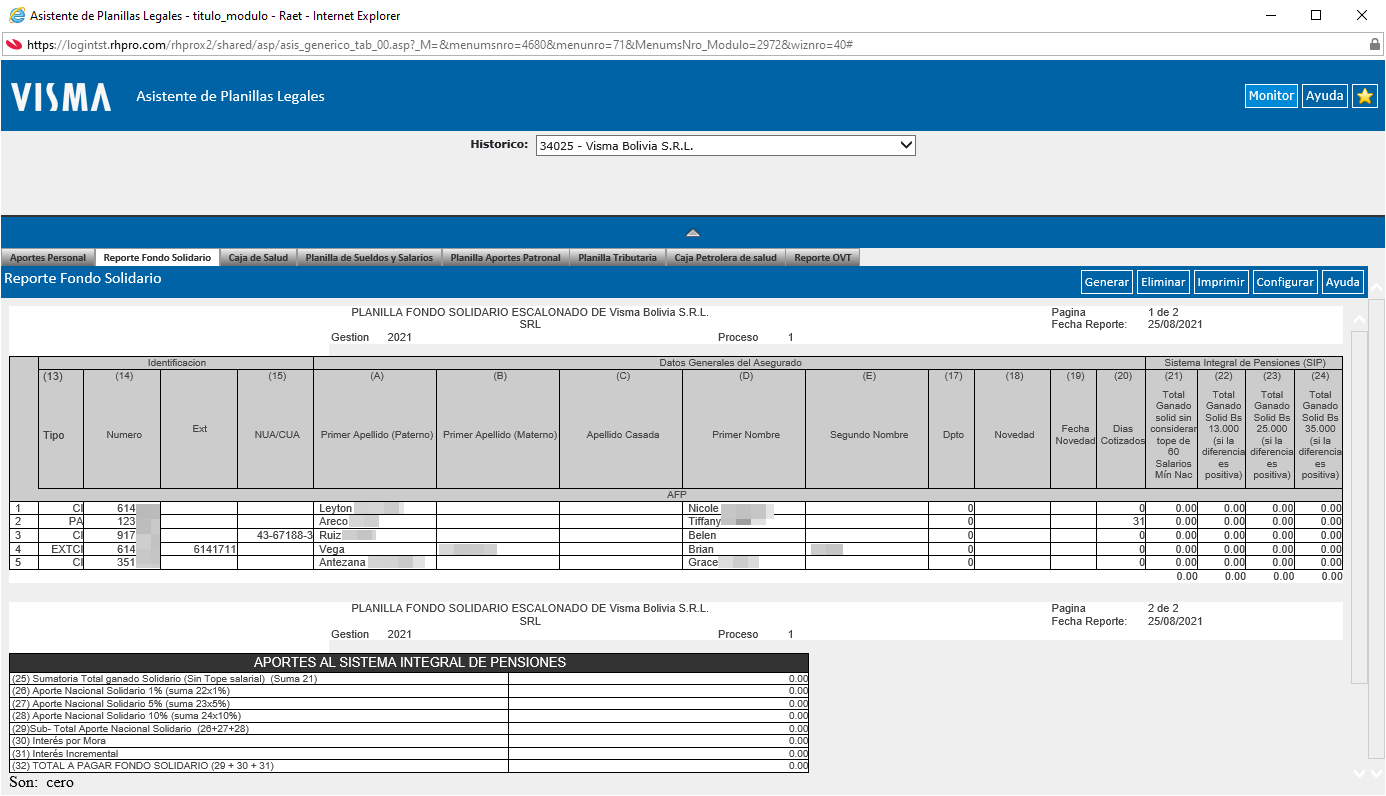The image size is (1386, 796).
Task: Open the Planilla Aportes Patronal tab
Action: (505, 258)
